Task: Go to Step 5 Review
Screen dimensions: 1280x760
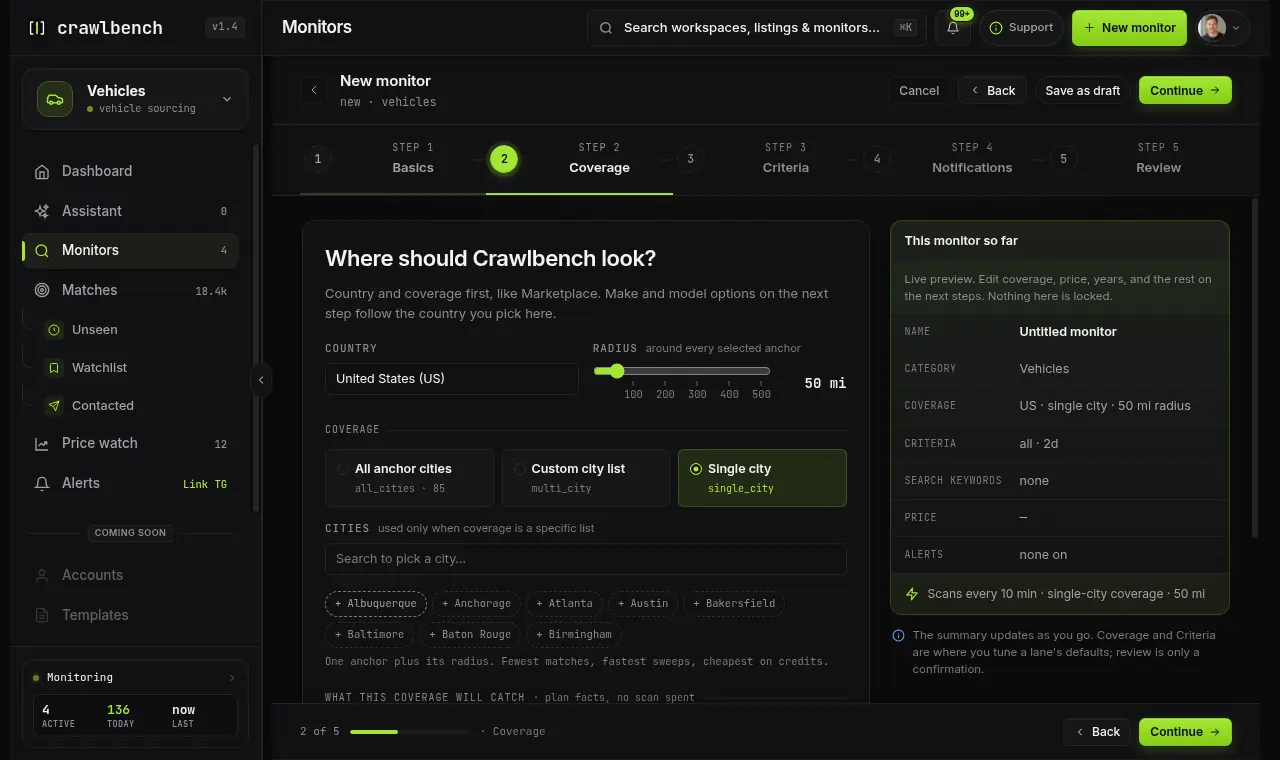Action: click(x=1139, y=158)
